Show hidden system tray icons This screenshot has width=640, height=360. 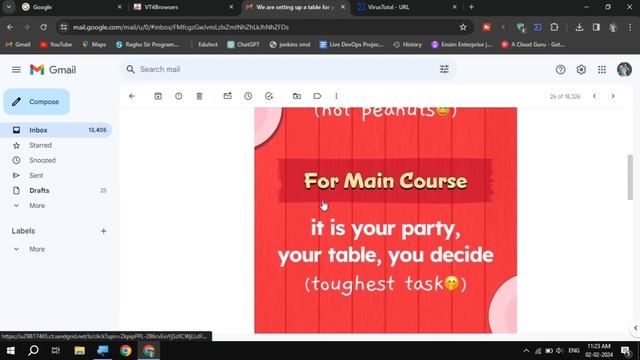pyautogui.click(x=526, y=351)
